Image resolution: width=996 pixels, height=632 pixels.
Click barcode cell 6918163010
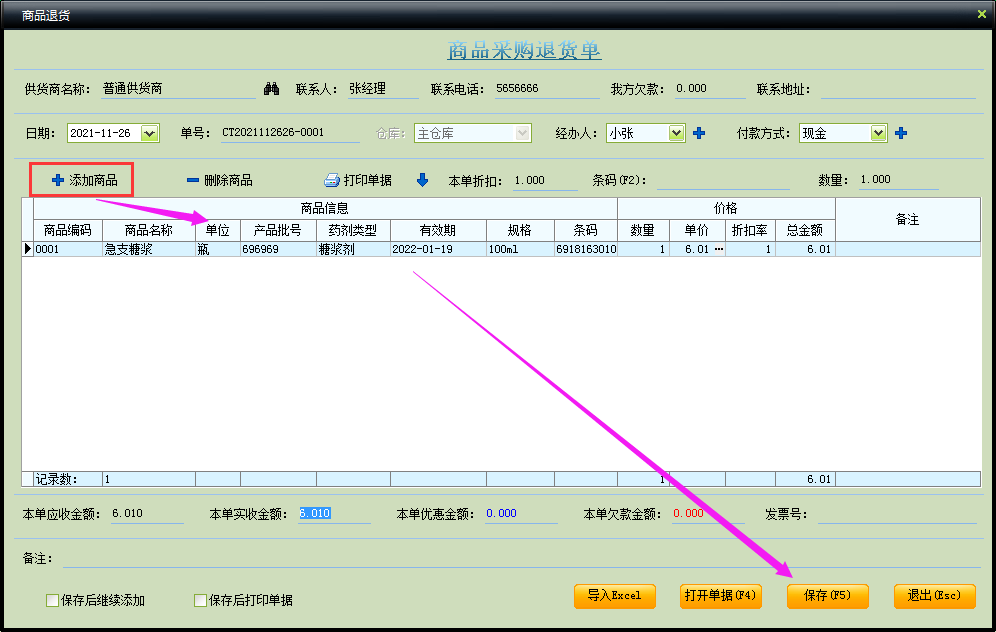(586, 249)
